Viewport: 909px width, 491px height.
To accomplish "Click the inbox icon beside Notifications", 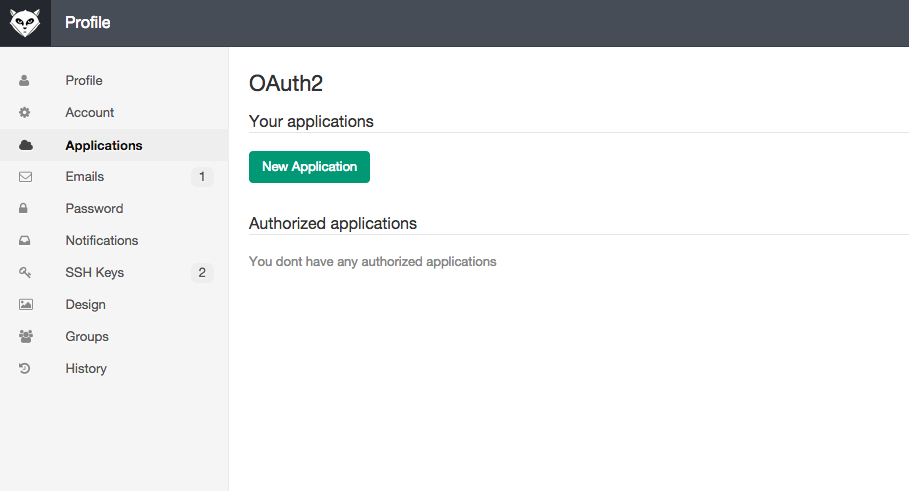I will [x=25, y=241].
